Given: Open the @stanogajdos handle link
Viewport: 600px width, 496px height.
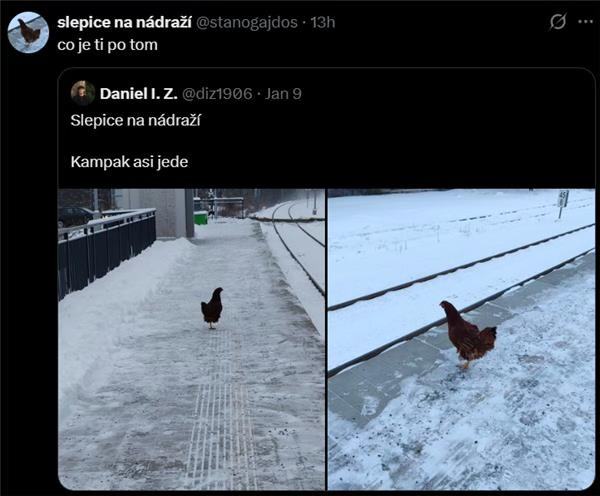Looking at the screenshot, I should click(x=247, y=22).
